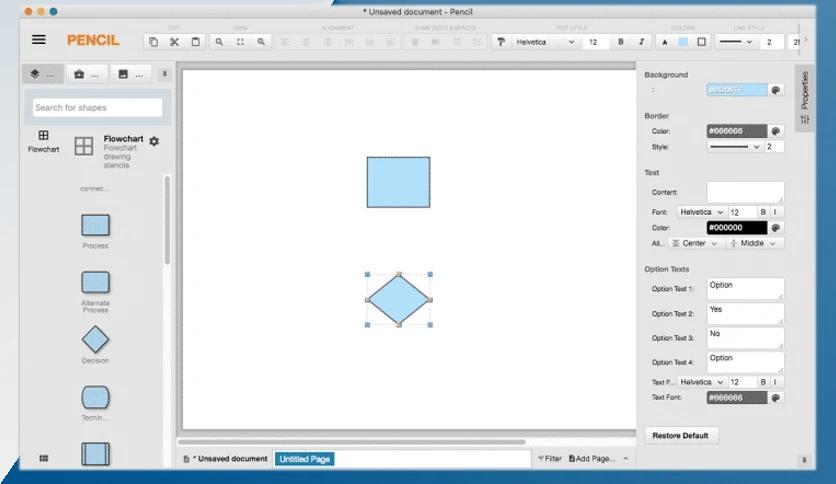The width and height of the screenshot is (836, 484).
Task: Click the border color #666666 swatch
Action: point(737,131)
